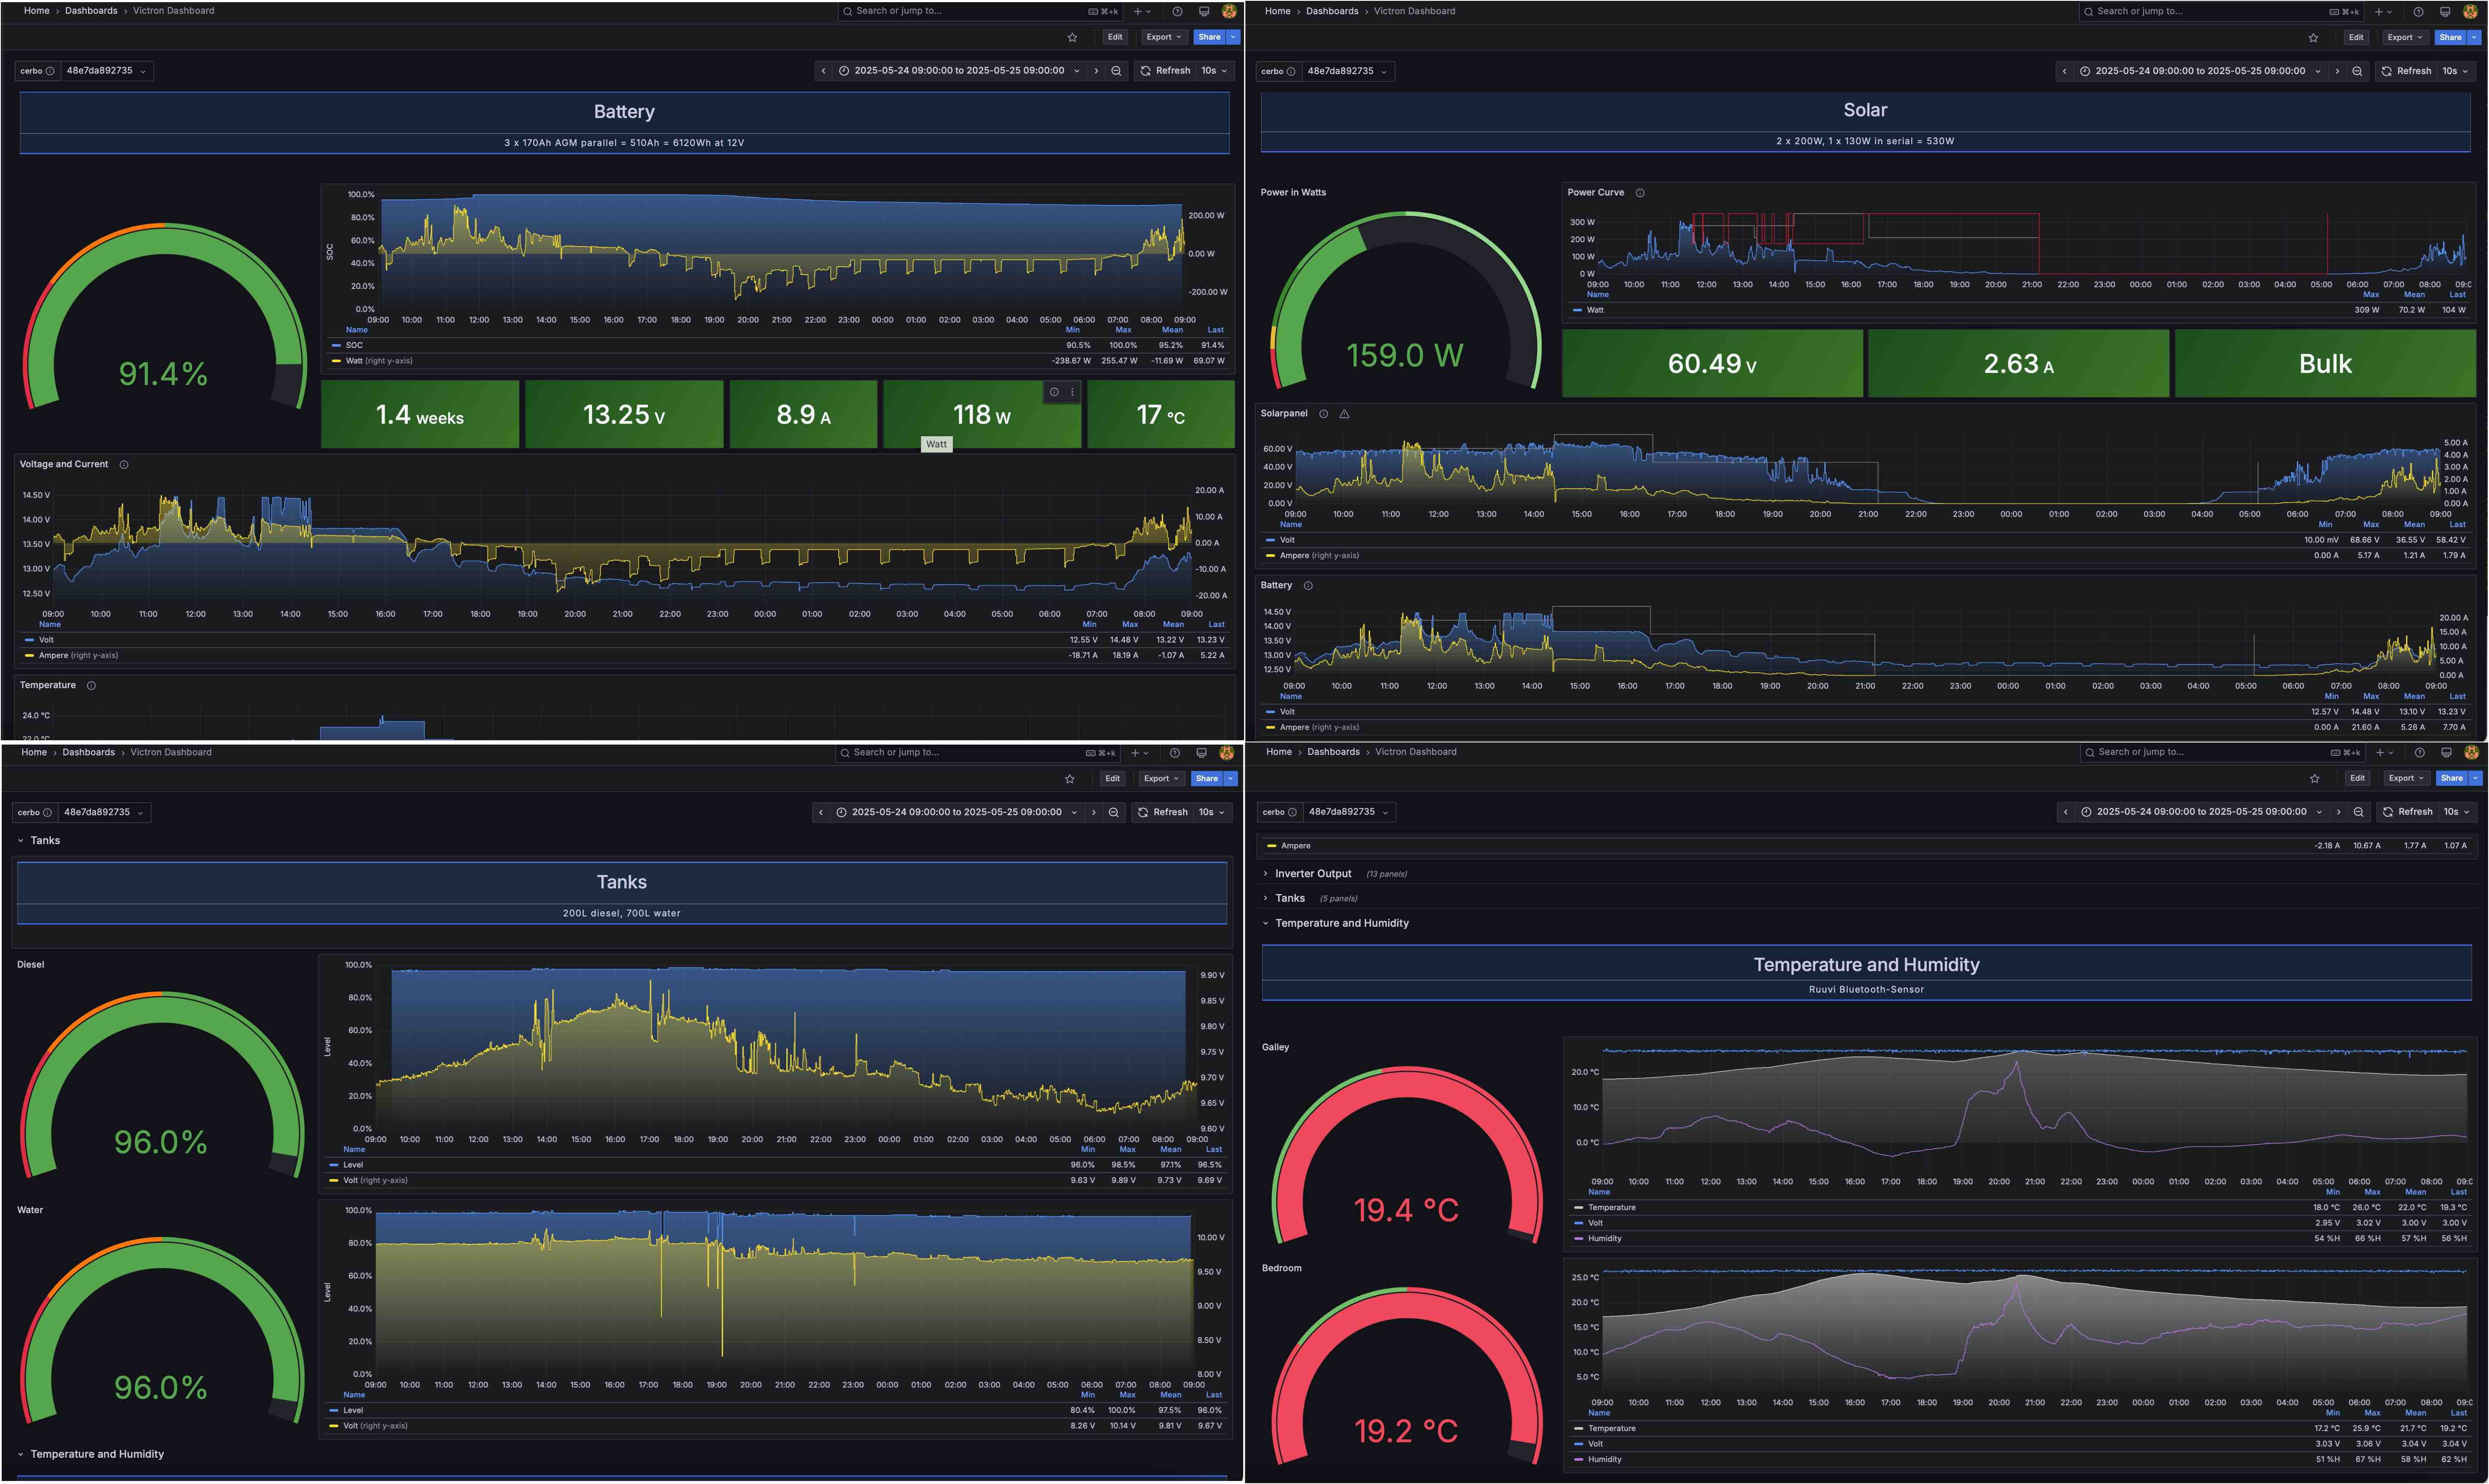Open the time range picker in the Solar pane
Screen dimensions: 2489x1484
2200,71
